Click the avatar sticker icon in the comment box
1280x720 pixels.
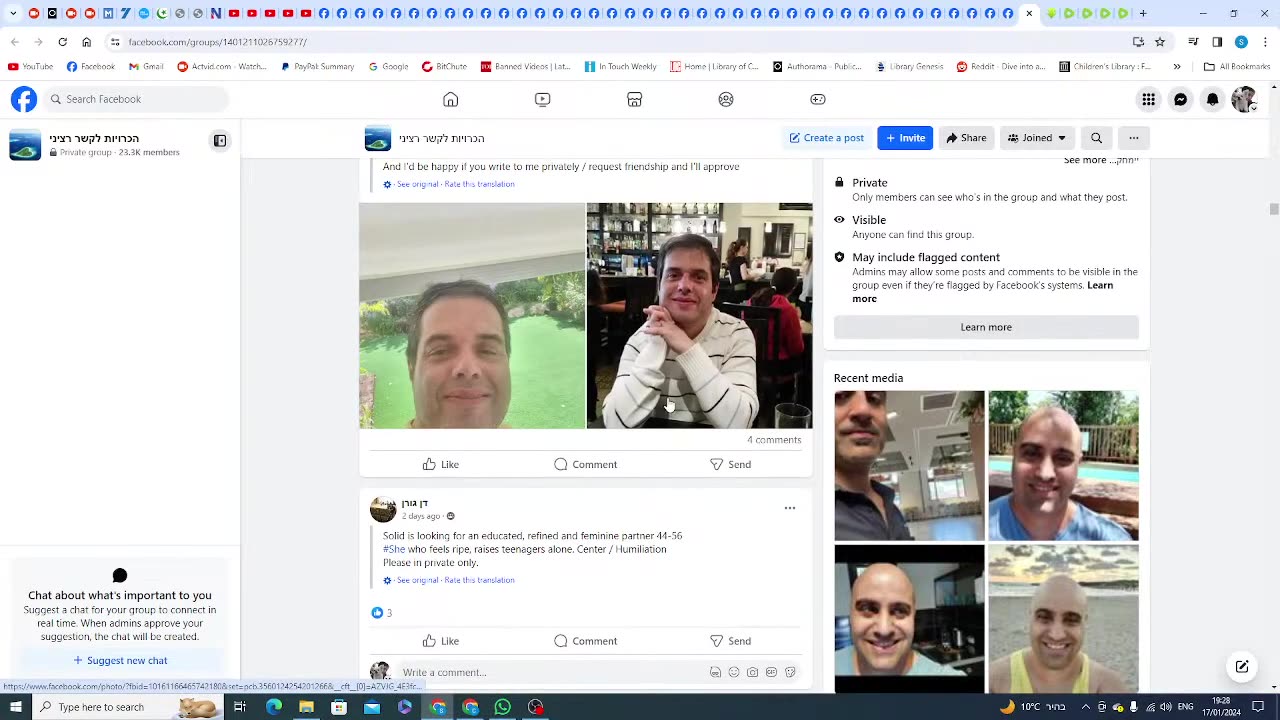pos(715,672)
